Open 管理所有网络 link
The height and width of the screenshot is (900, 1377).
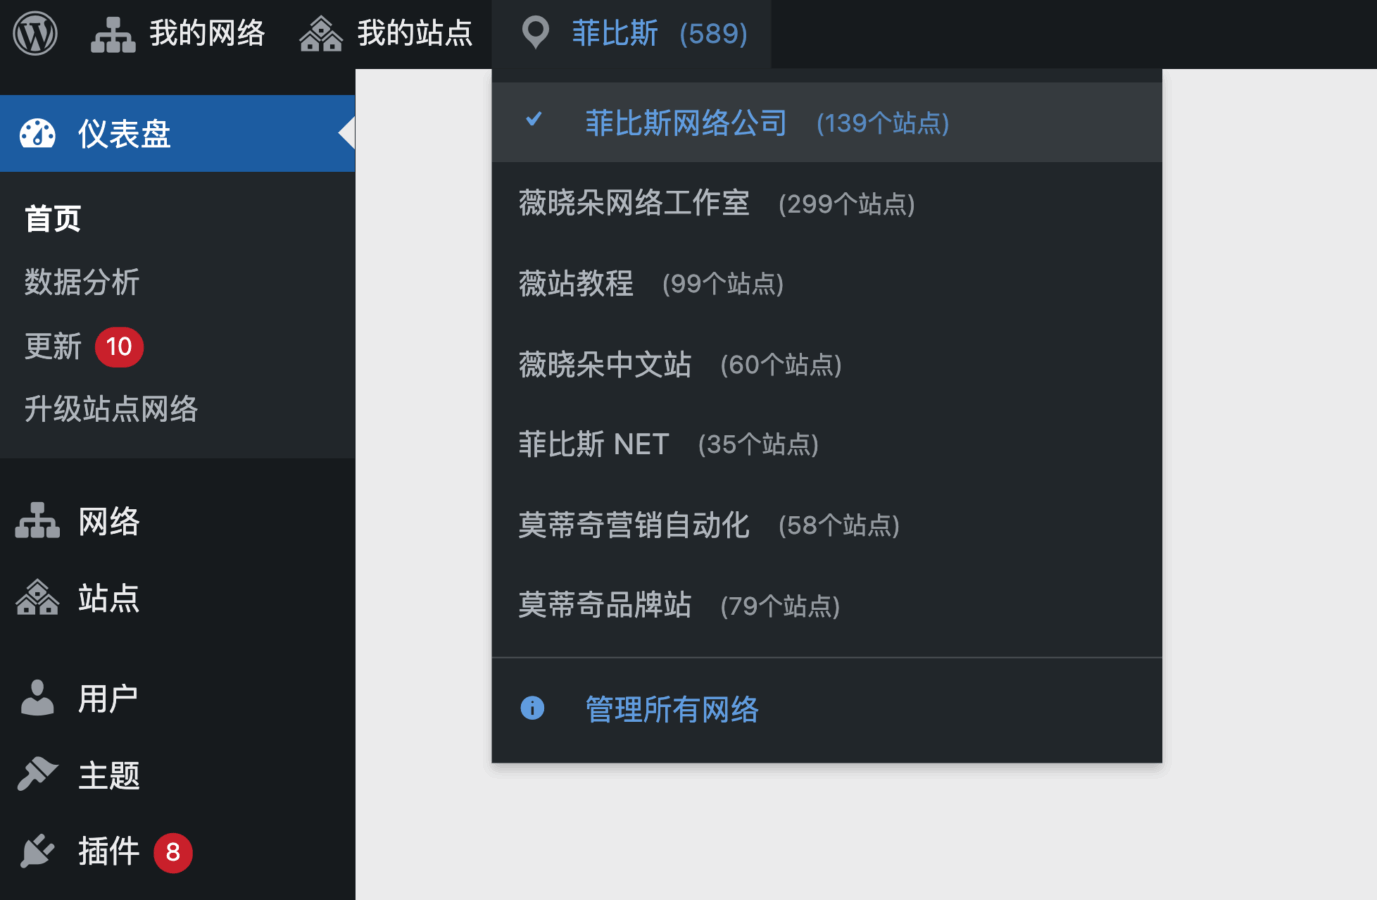point(672,710)
